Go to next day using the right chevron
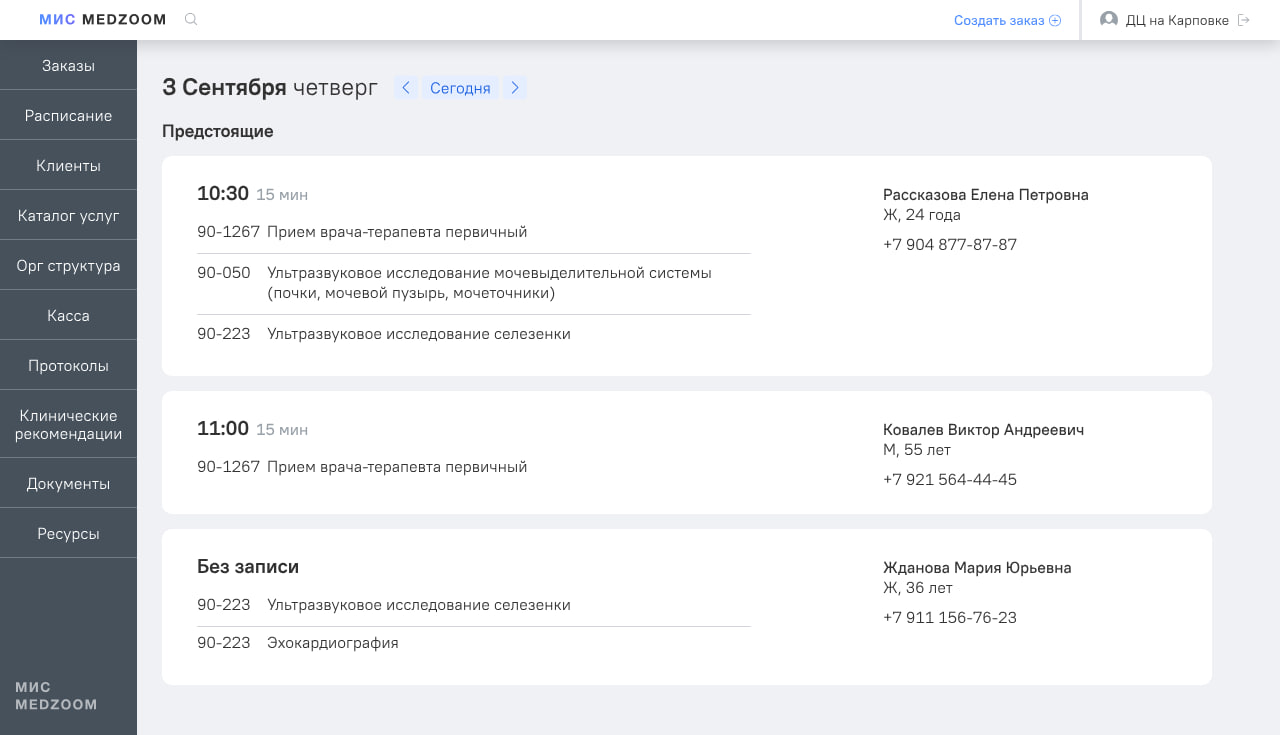The height and width of the screenshot is (735, 1280). (514, 87)
